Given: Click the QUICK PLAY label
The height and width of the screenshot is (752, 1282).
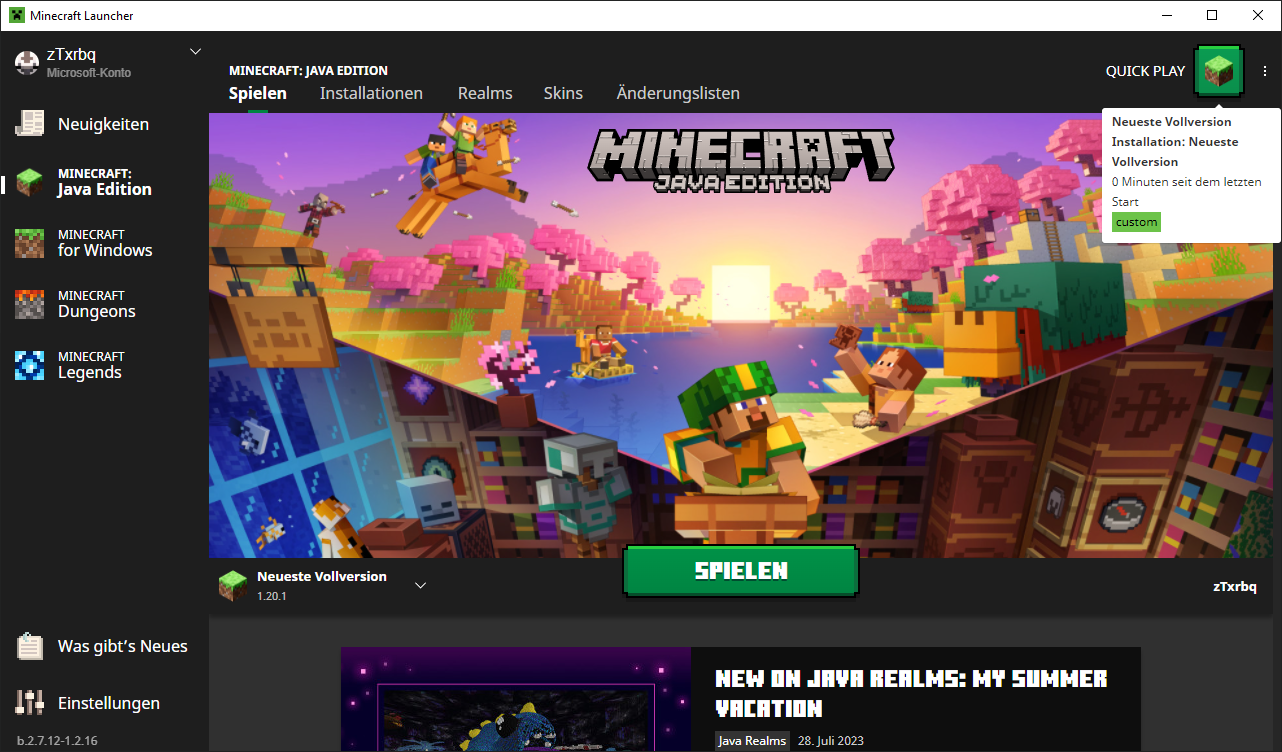Looking at the screenshot, I should pos(1145,71).
